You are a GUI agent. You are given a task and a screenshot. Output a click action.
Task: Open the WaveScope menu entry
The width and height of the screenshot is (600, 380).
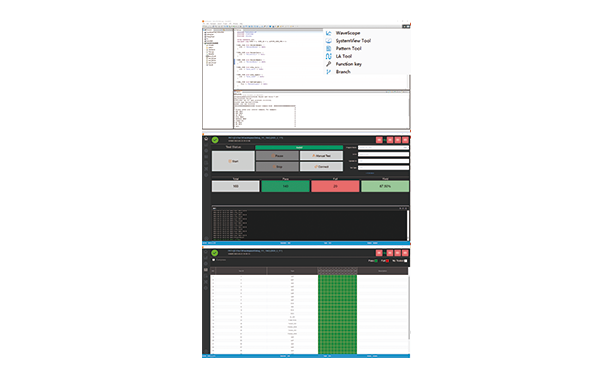[x=348, y=33]
